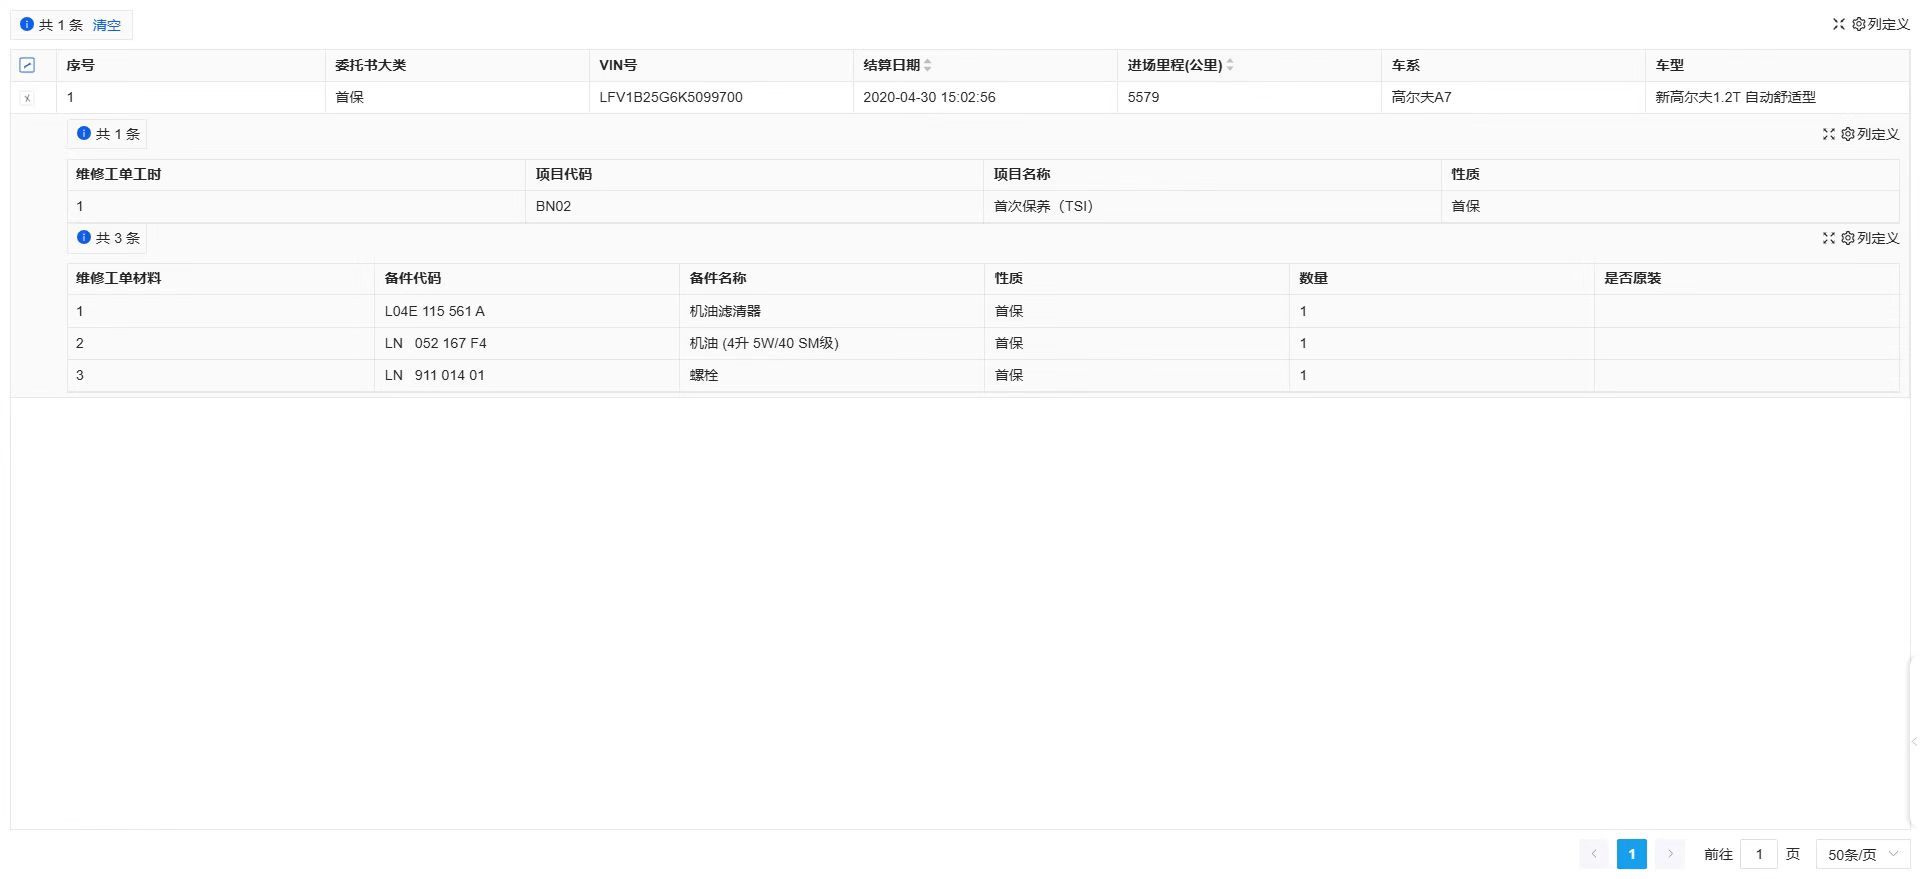Click the 机油滤清器 part name

tap(725, 311)
